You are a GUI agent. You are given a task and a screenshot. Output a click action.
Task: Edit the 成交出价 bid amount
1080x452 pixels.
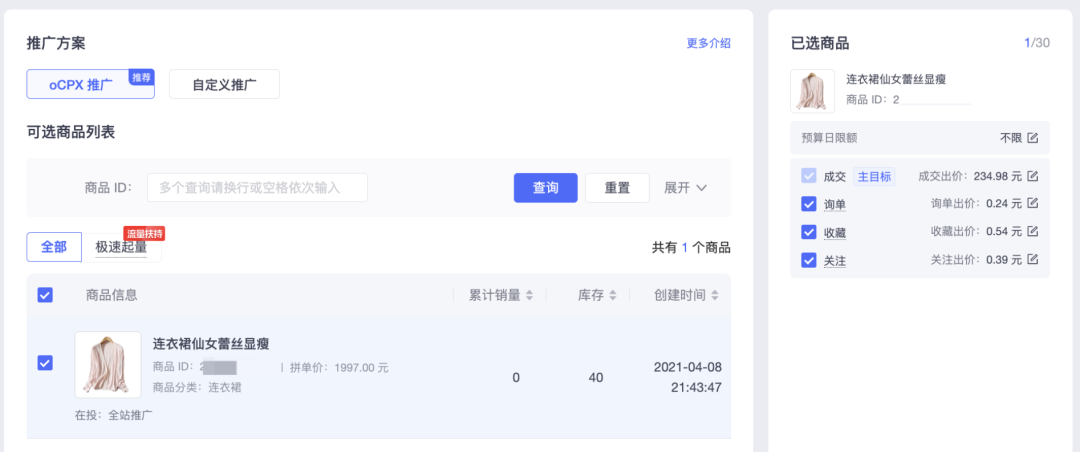(x=1033, y=177)
